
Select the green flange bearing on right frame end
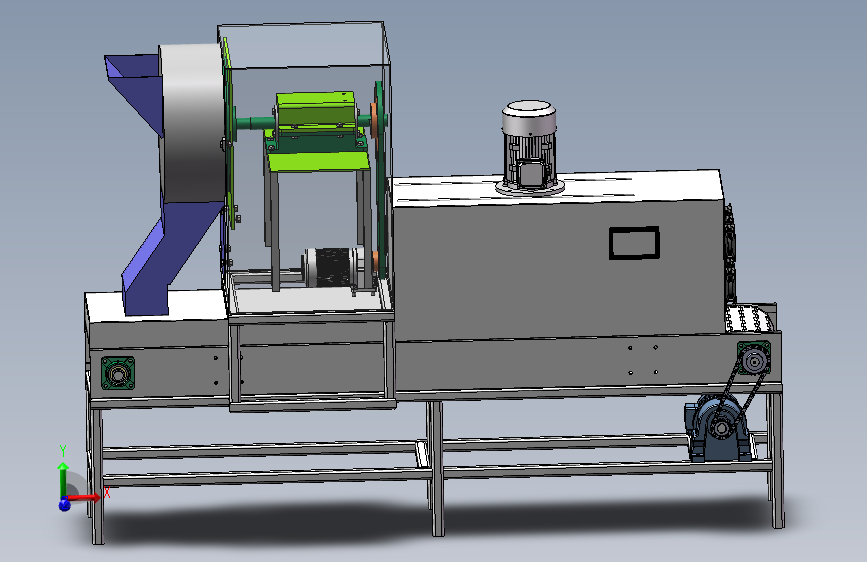pyautogui.click(x=754, y=358)
